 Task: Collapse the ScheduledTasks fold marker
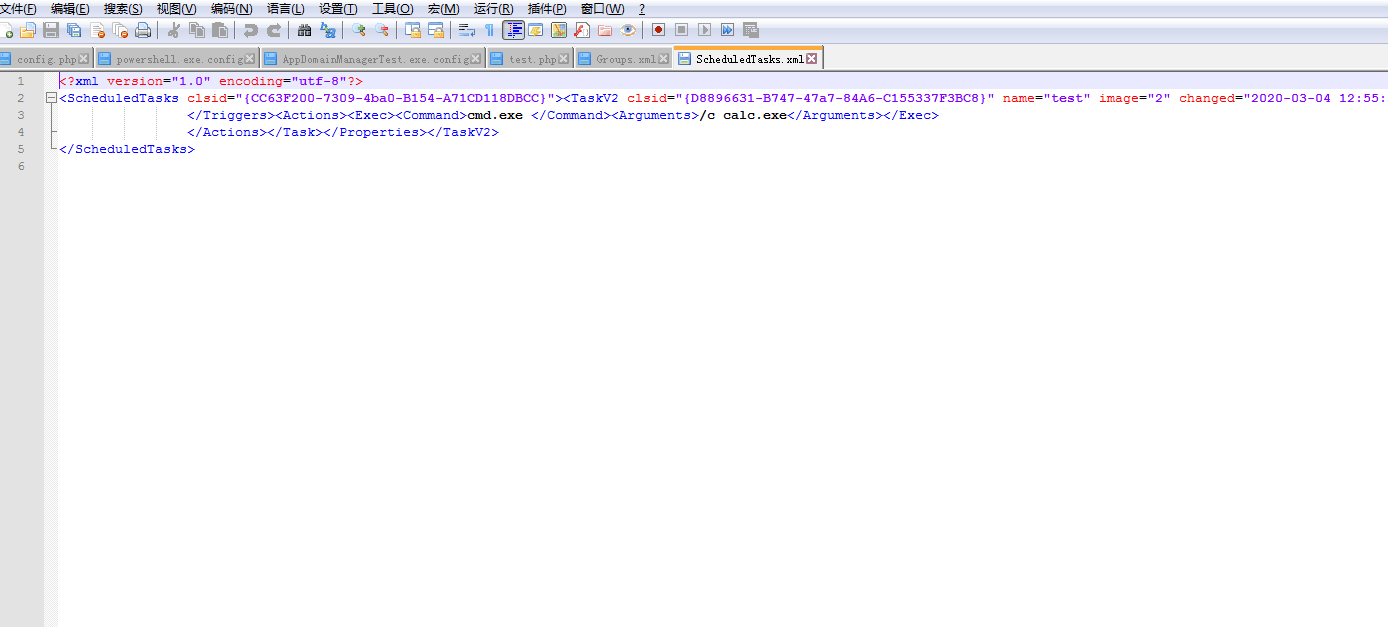pos(51,98)
